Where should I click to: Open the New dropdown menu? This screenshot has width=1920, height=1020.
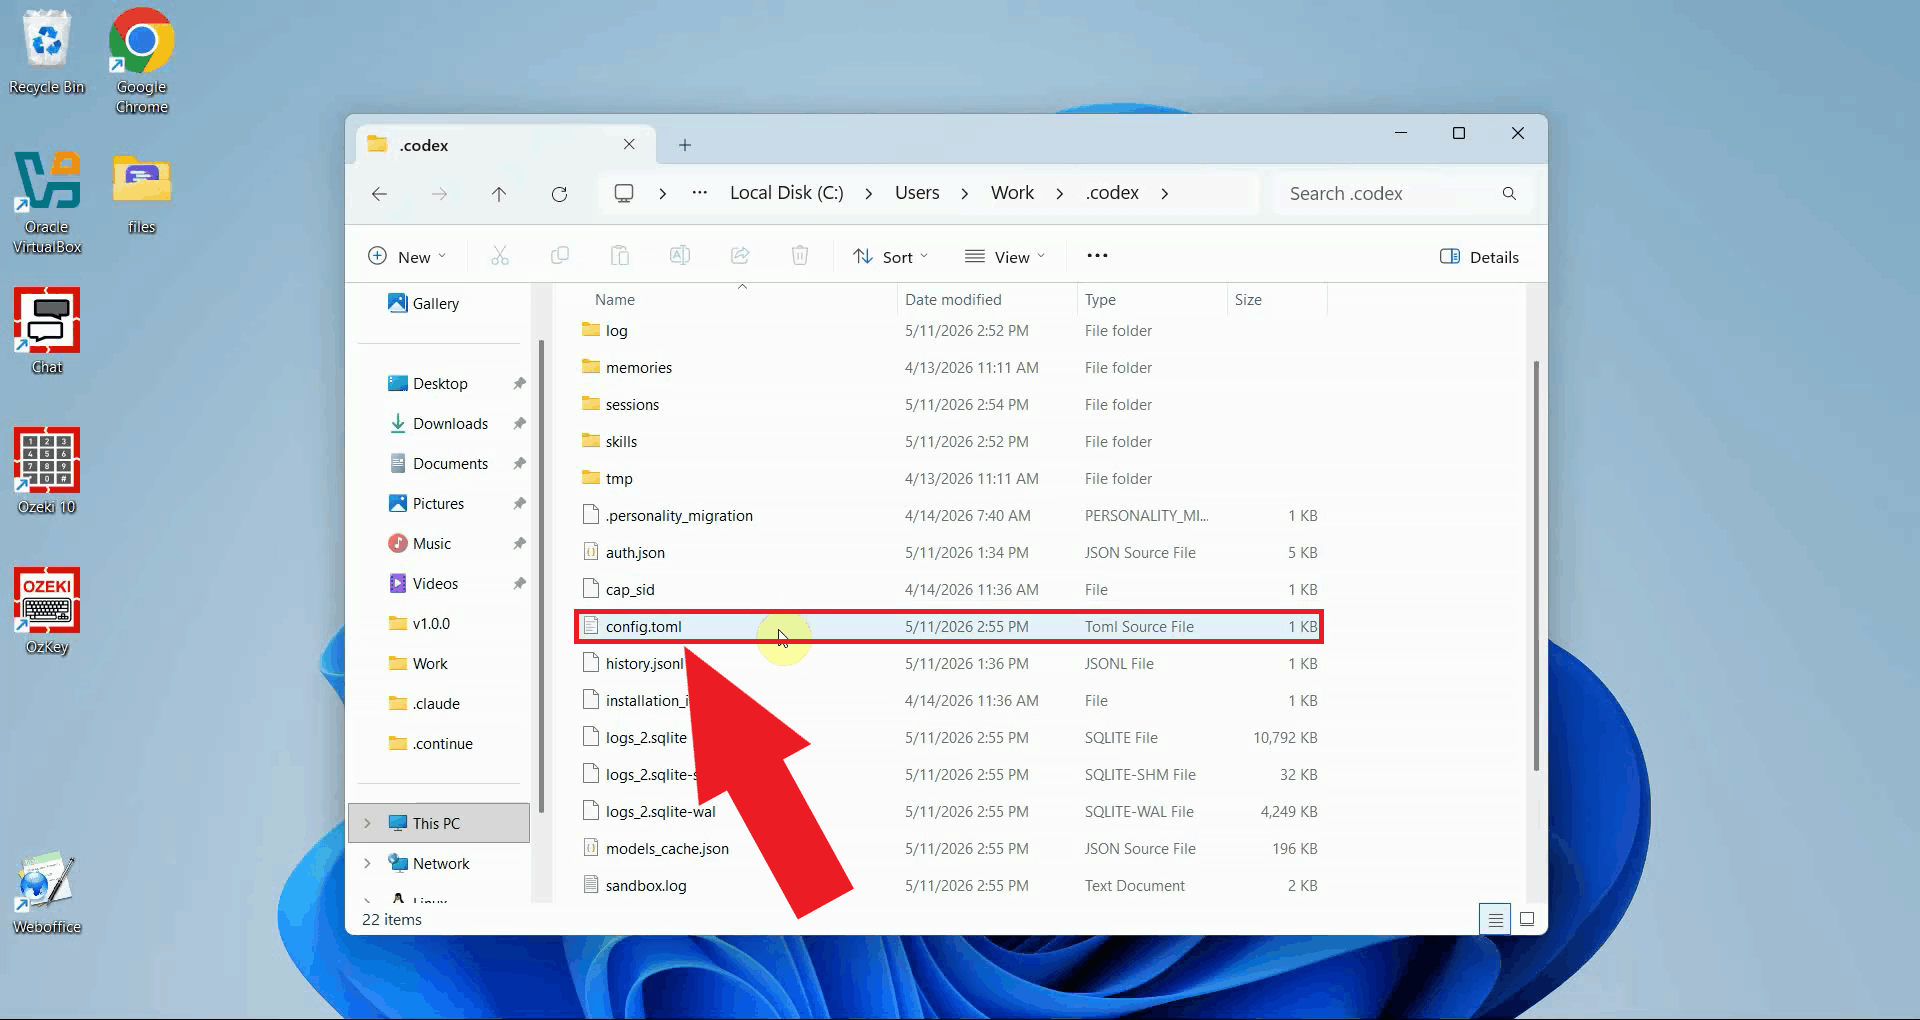(407, 257)
